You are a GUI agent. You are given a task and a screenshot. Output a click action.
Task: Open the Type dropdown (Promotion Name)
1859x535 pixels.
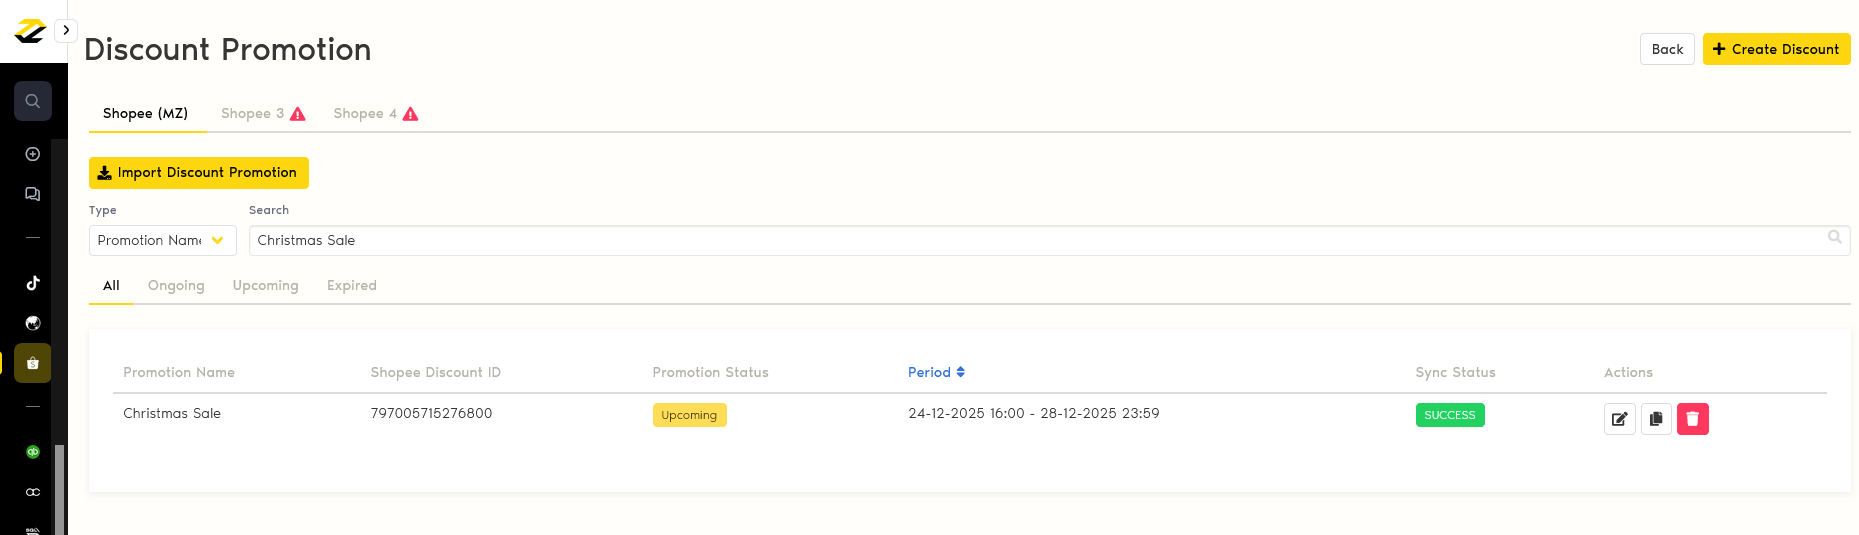pyautogui.click(x=162, y=240)
